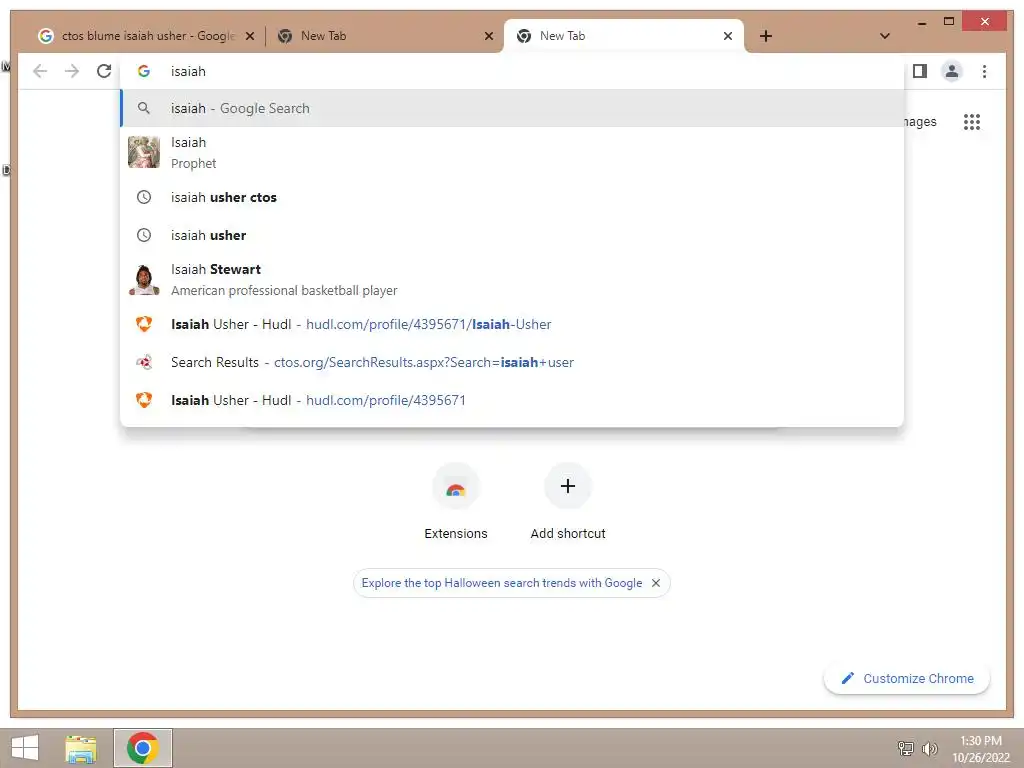Click the browser forward arrow
Viewport: 1024px width, 768px height.
point(72,71)
